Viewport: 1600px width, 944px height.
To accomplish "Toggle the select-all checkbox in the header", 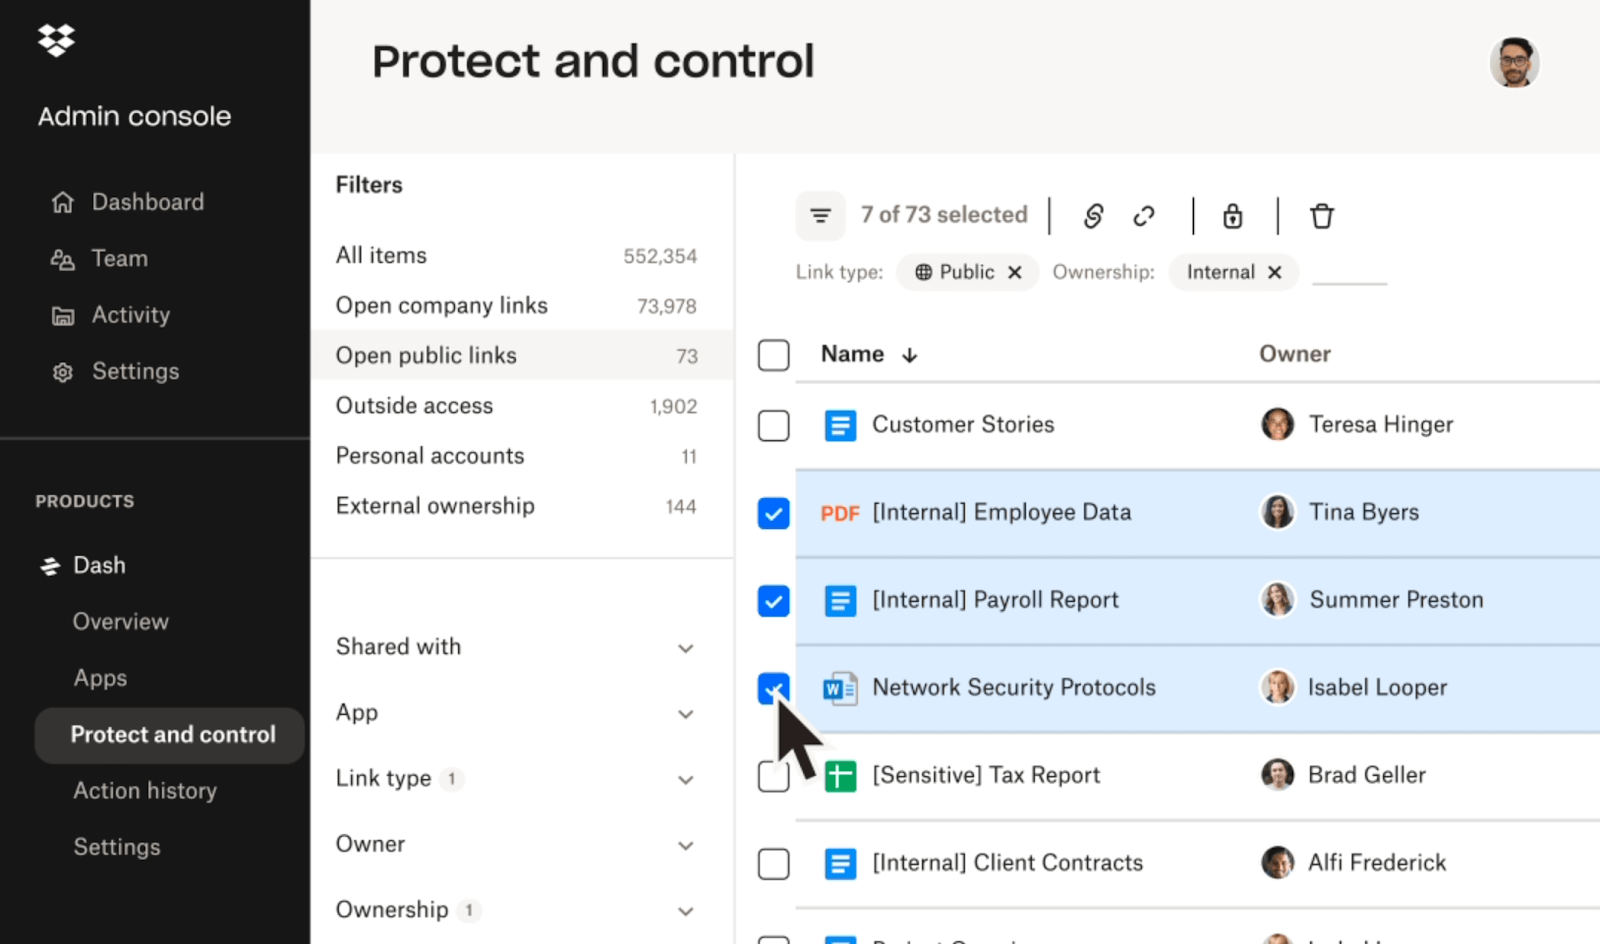I will click(x=773, y=354).
